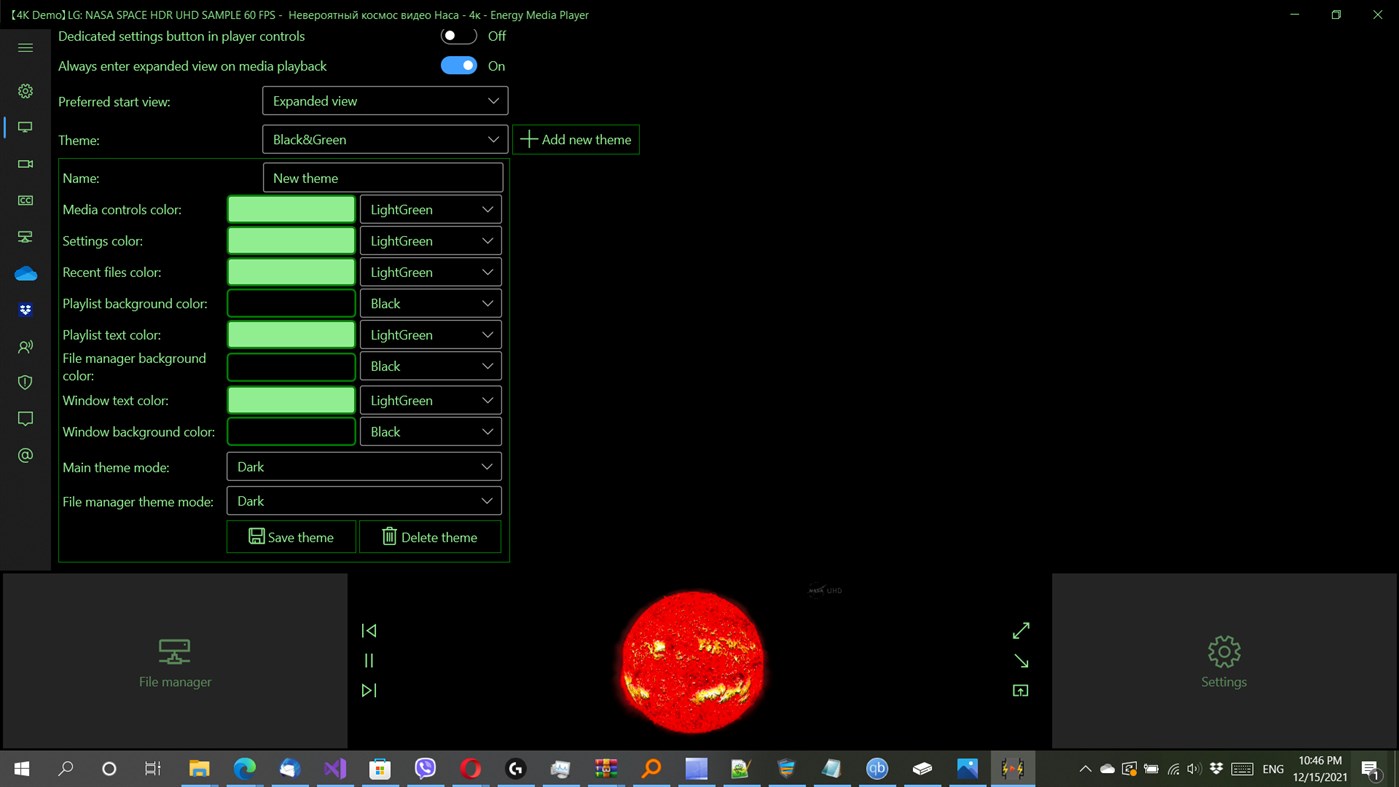Open the feedback comment sidebar icon
1399x787 pixels.
click(x=25, y=418)
